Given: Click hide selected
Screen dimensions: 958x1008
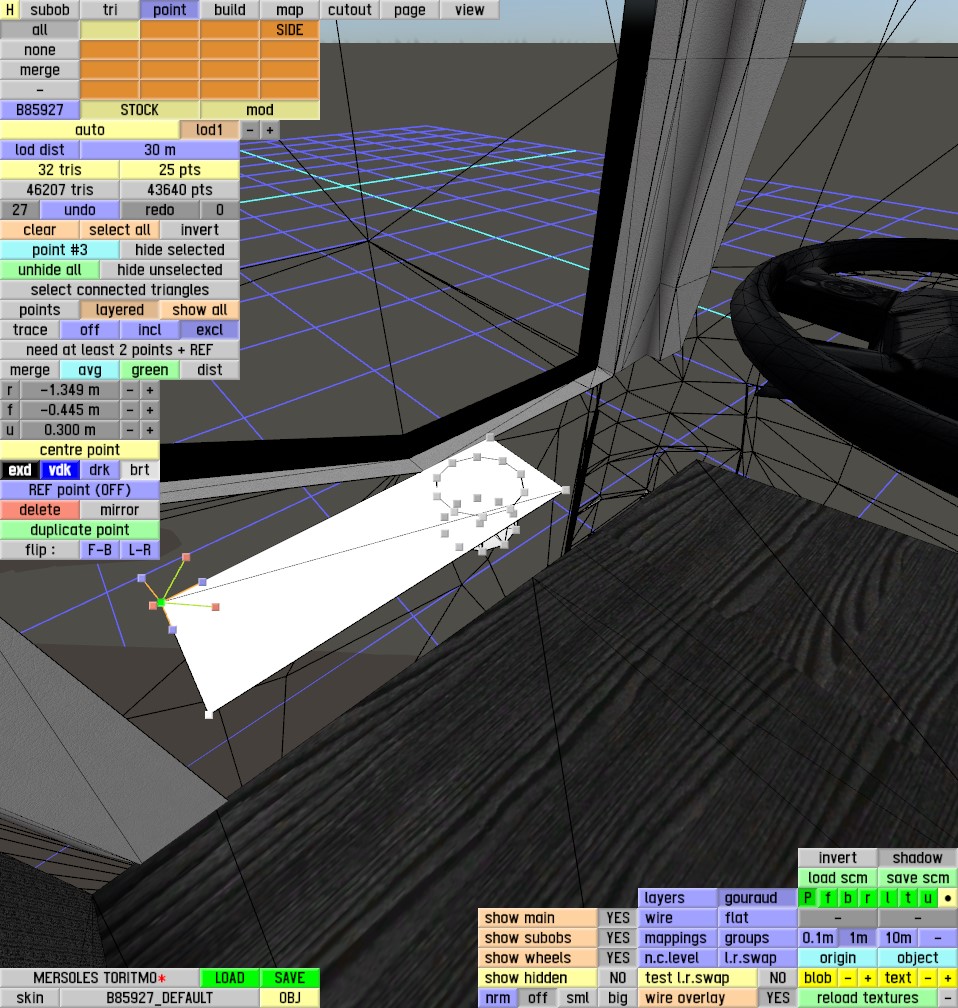Looking at the screenshot, I should [x=179, y=249].
